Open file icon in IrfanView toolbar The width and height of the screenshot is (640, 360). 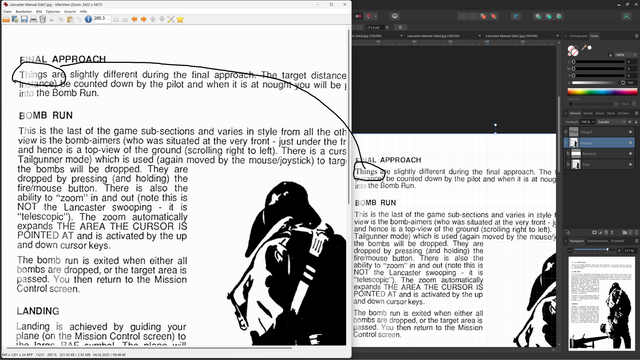6,19
